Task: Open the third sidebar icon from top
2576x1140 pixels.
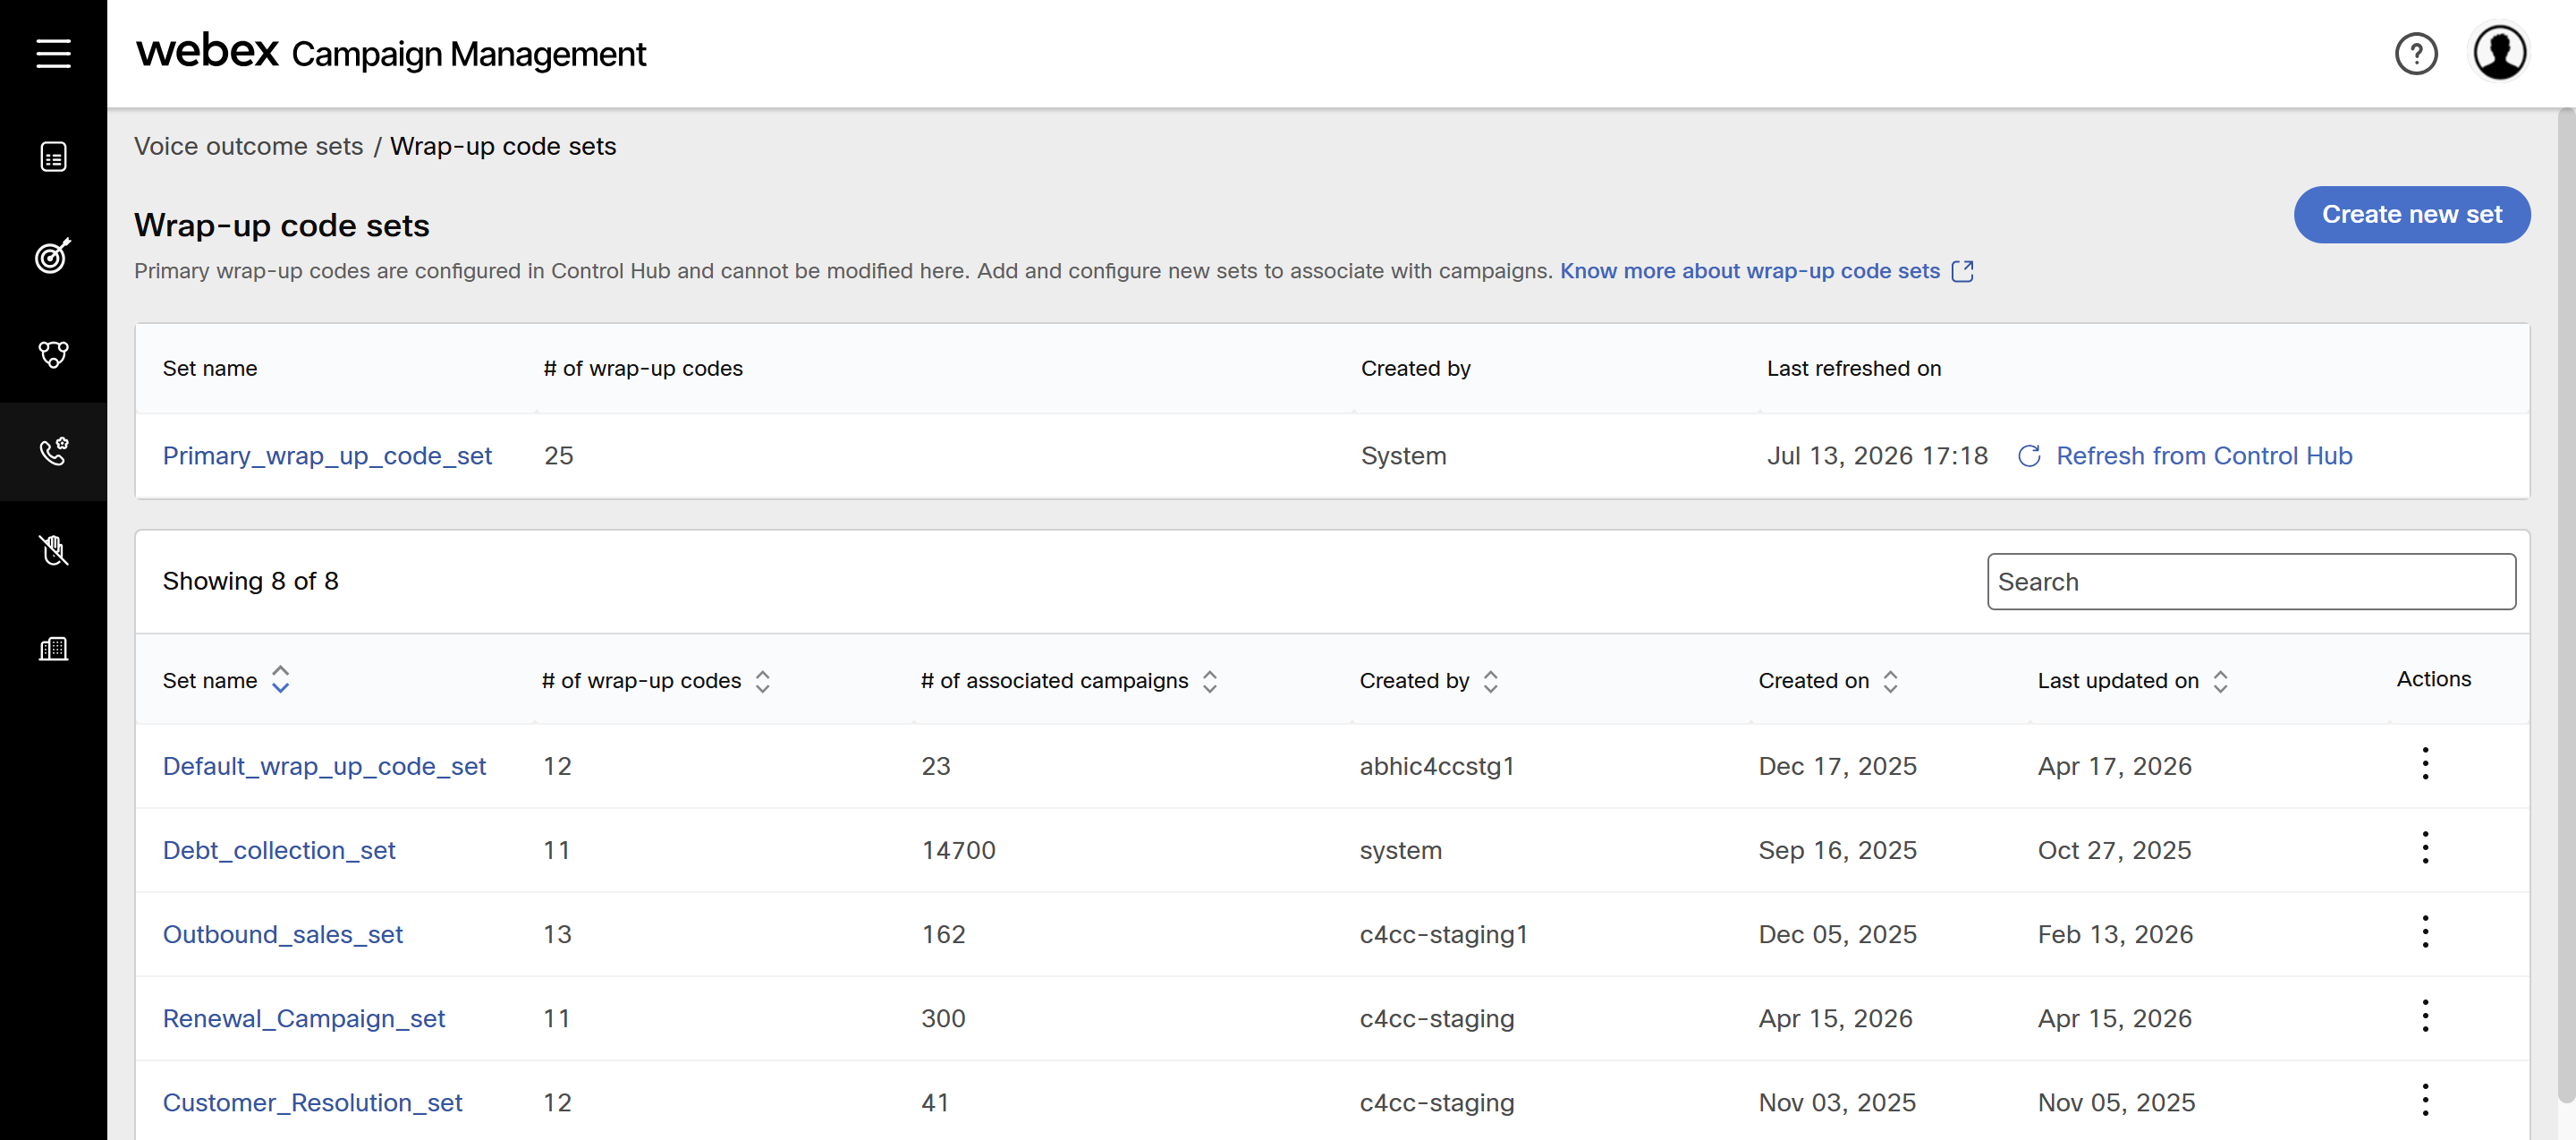Action: point(53,353)
